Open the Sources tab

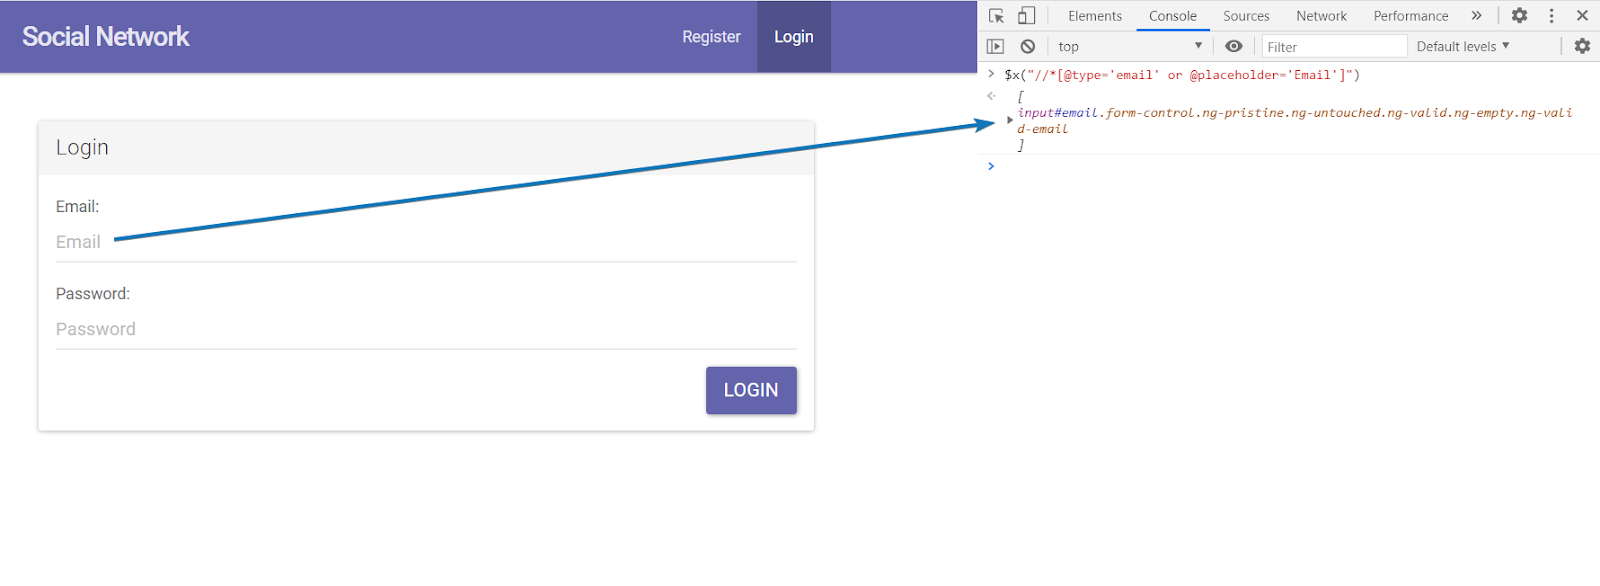[1246, 16]
